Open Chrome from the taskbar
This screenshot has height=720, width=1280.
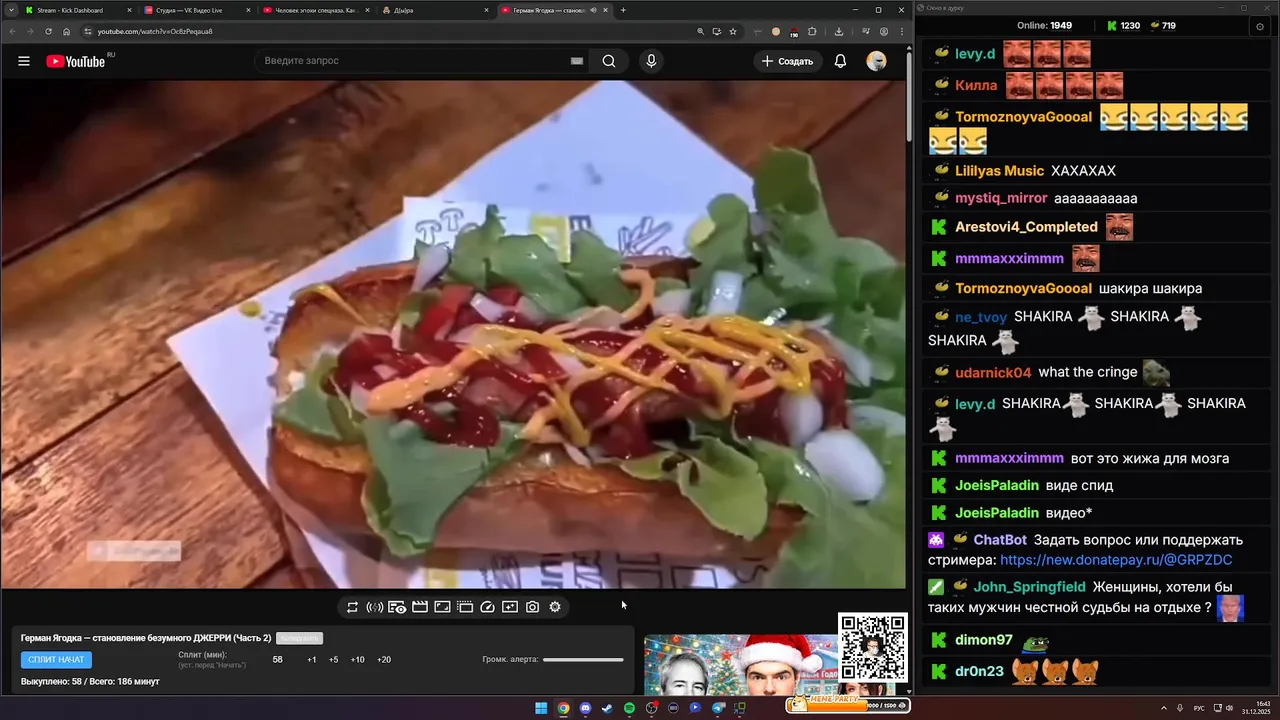point(563,708)
